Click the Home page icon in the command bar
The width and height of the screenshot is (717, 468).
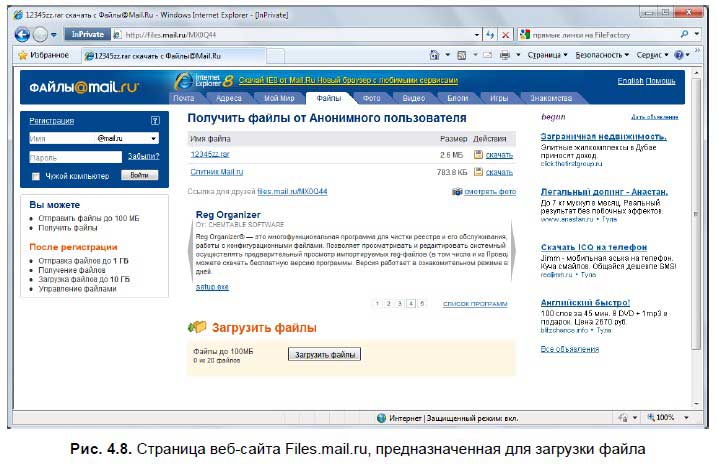pos(434,55)
